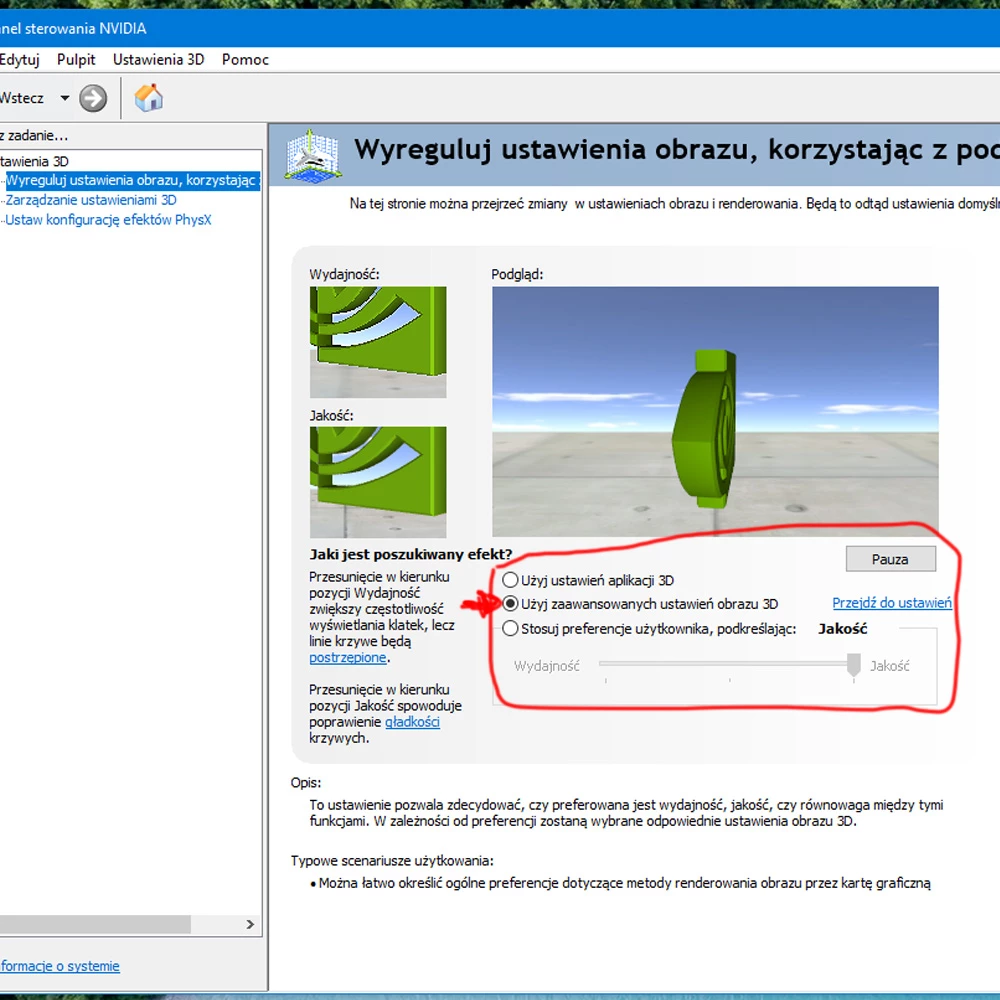1000x1000 pixels.
Task: Open Ustaw konfigurację efektów PhysX
Action: (x=108, y=220)
